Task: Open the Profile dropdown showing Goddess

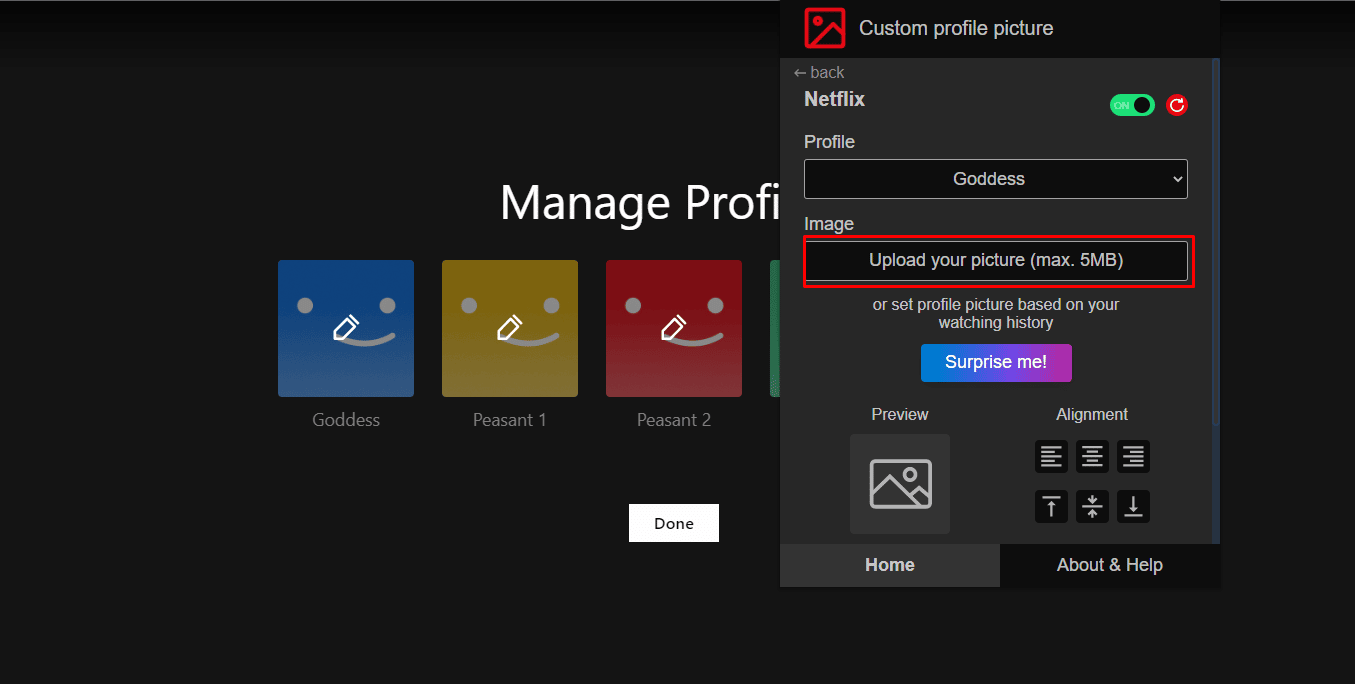Action: (996, 179)
